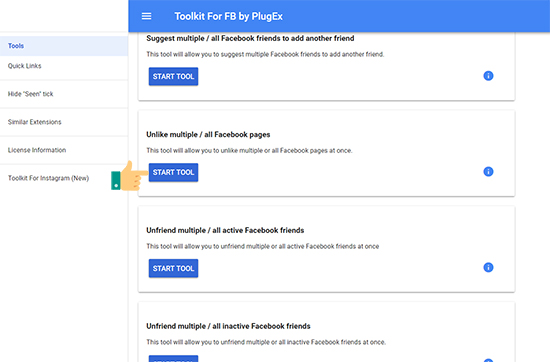Start the Unlike all Facebook pages tool
The image size is (550, 362).
[173, 172]
